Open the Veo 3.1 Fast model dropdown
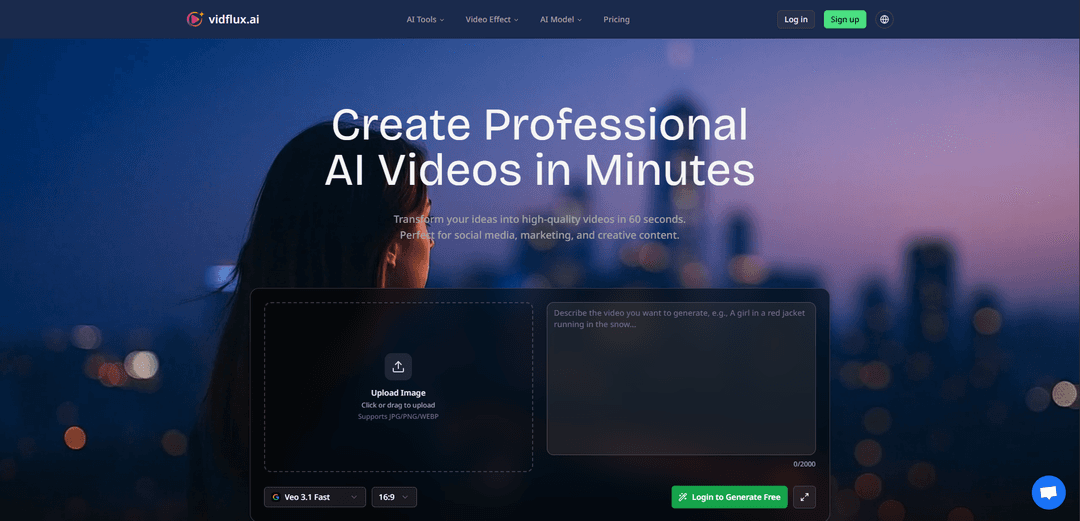The width and height of the screenshot is (1080, 521). tap(315, 497)
